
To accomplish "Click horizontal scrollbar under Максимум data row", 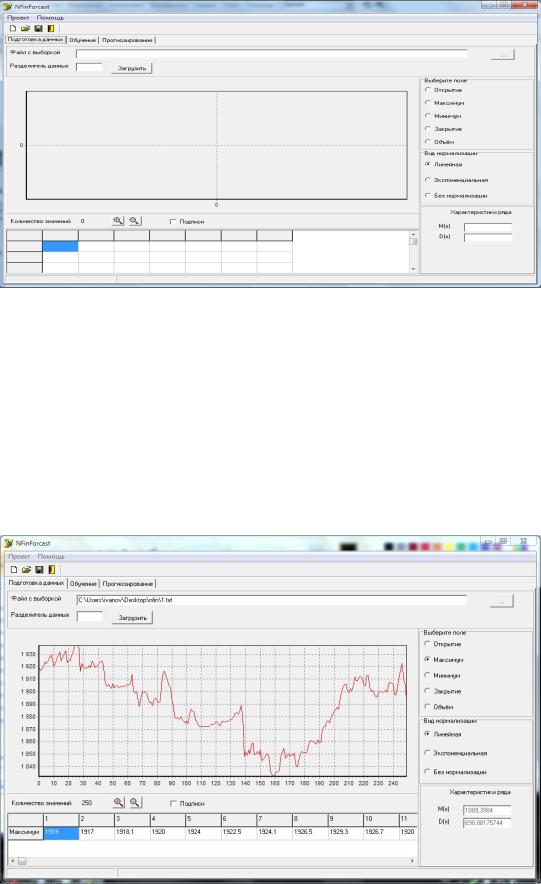I will click(213, 861).
